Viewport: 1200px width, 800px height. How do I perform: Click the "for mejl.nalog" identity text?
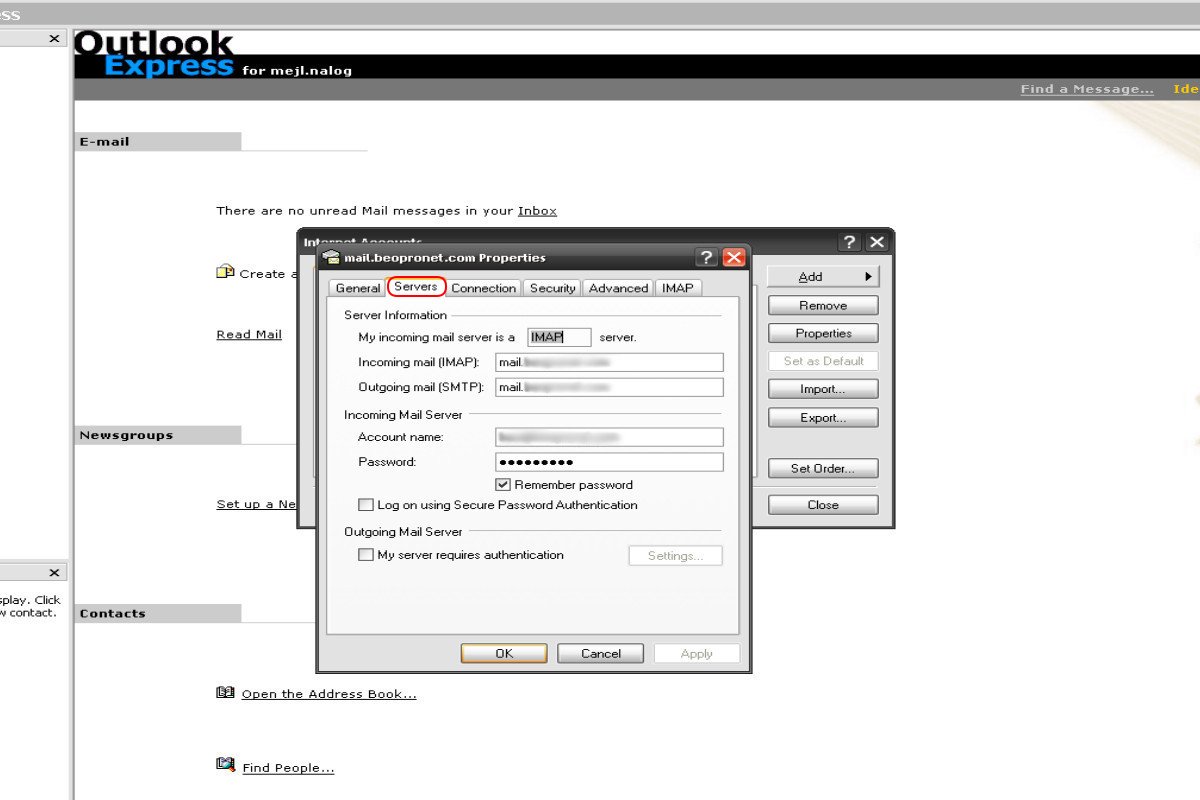[x=297, y=71]
